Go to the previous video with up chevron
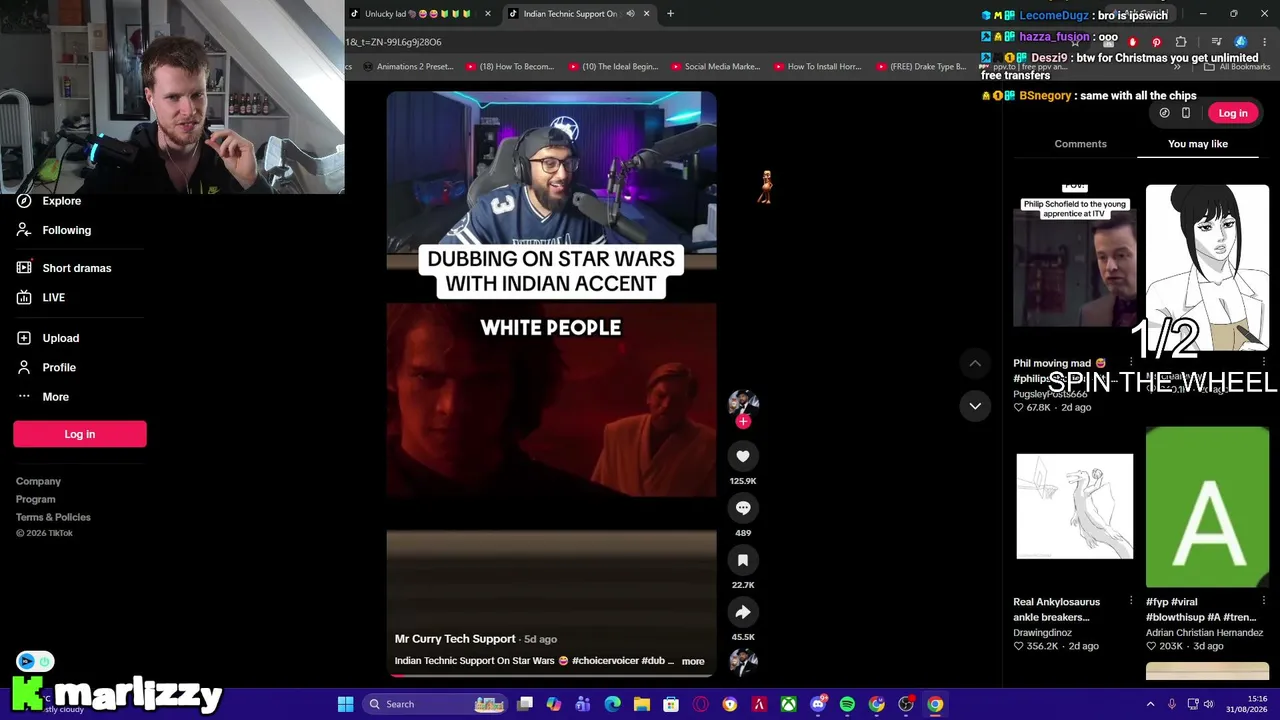 [975, 363]
